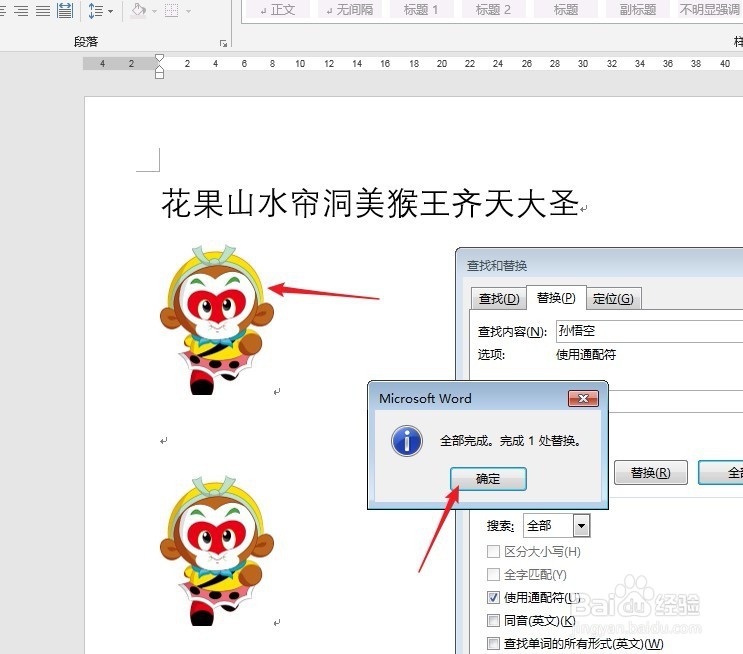Viewport: 743px width, 654px height.
Task: Toggle 同音(英文)(K) checkbox
Action: (x=493, y=620)
